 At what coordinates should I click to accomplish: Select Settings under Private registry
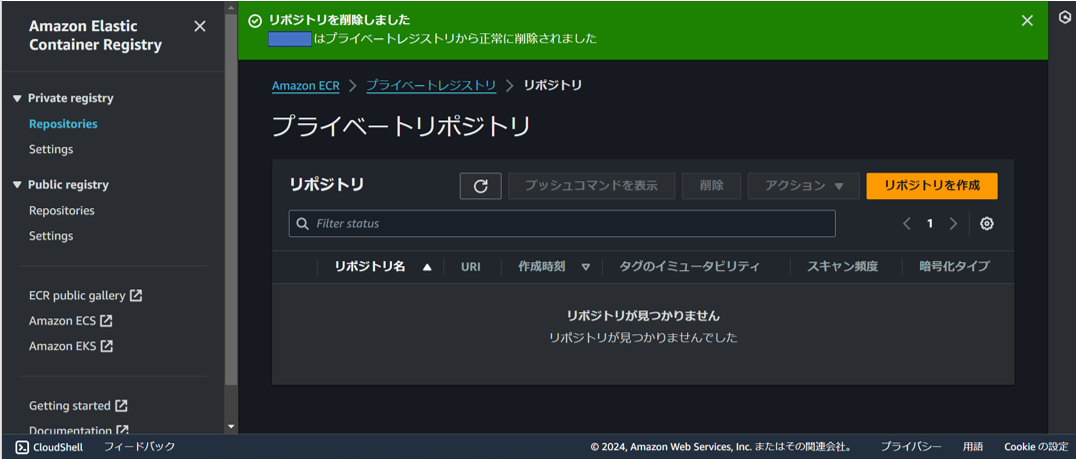tap(51, 149)
